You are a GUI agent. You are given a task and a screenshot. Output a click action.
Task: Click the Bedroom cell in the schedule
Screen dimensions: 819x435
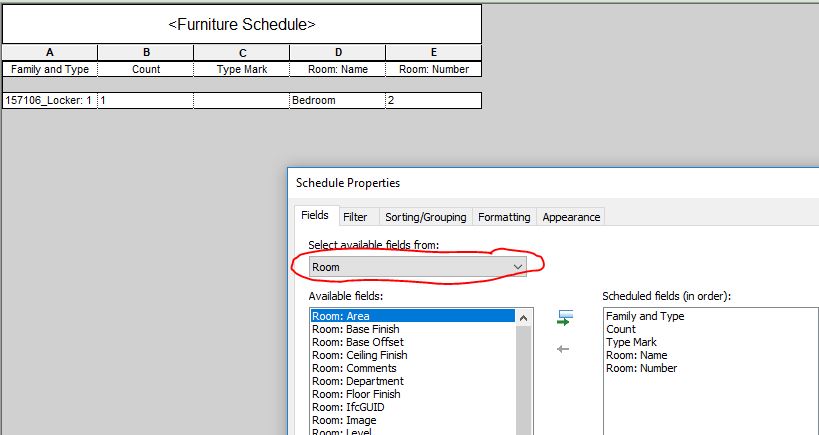337,101
